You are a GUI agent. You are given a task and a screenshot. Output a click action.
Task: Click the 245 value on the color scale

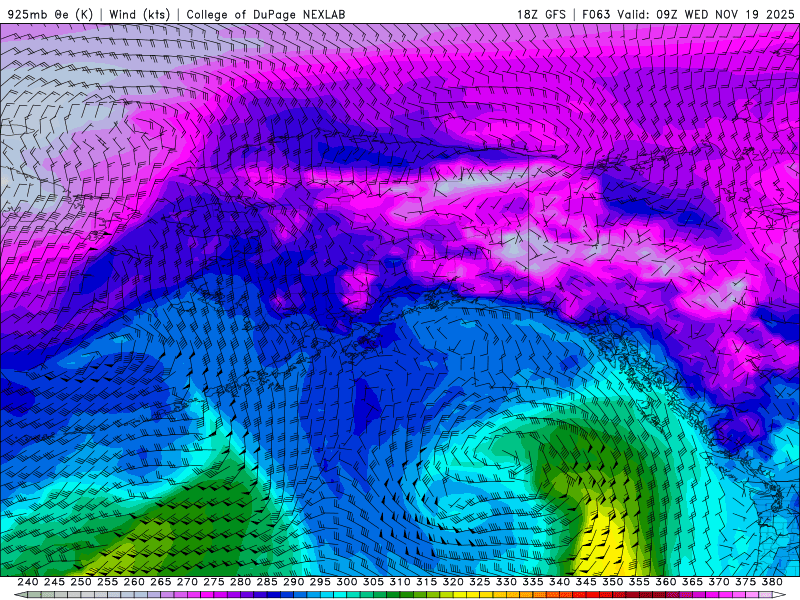[x=54, y=582]
